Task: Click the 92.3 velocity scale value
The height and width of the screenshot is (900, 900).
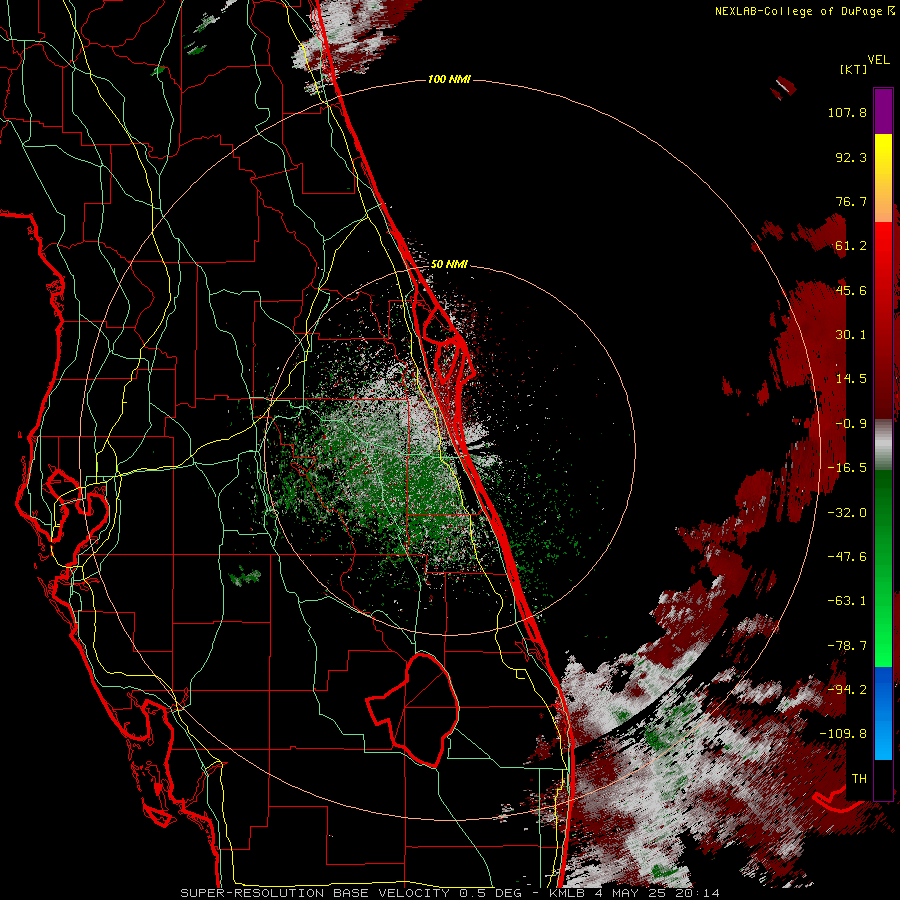Action: pyautogui.click(x=851, y=157)
